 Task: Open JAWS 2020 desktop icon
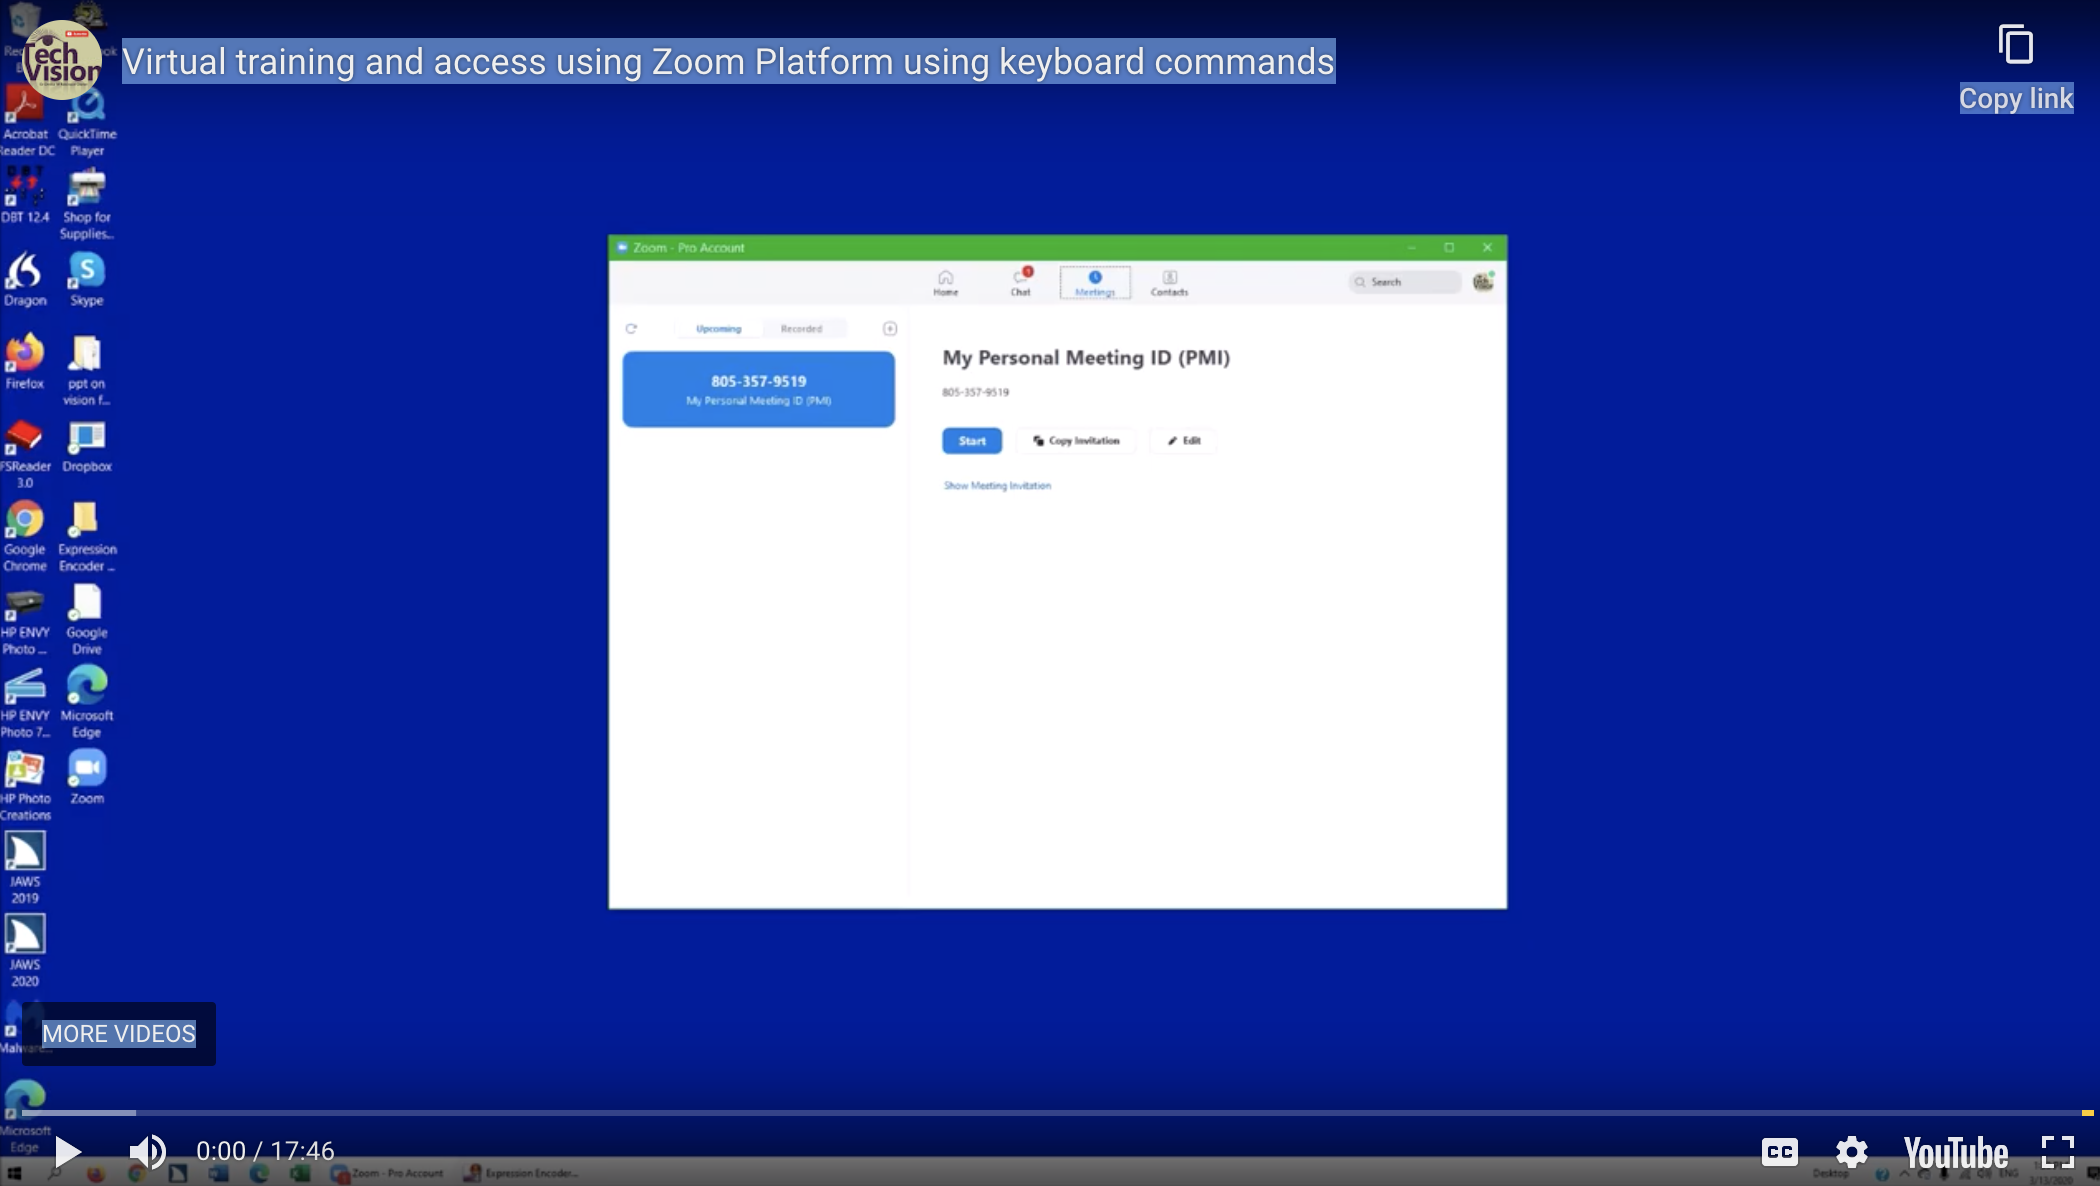25,951
